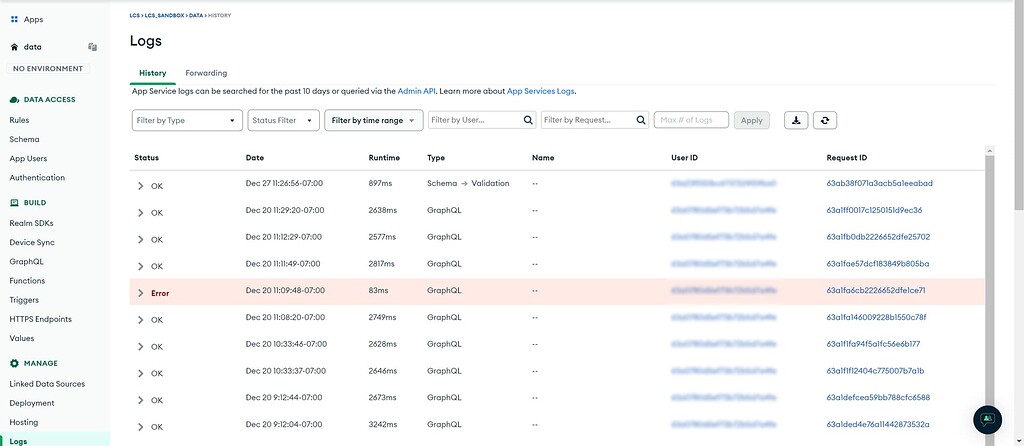Expand the Schema Validation log row
This screenshot has height=446, width=1024.
(140, 185)
